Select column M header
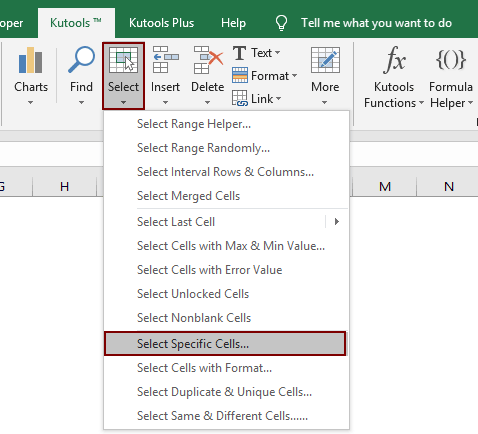The height and width of the screenshot is (434, 478). [x=385, y=186]
